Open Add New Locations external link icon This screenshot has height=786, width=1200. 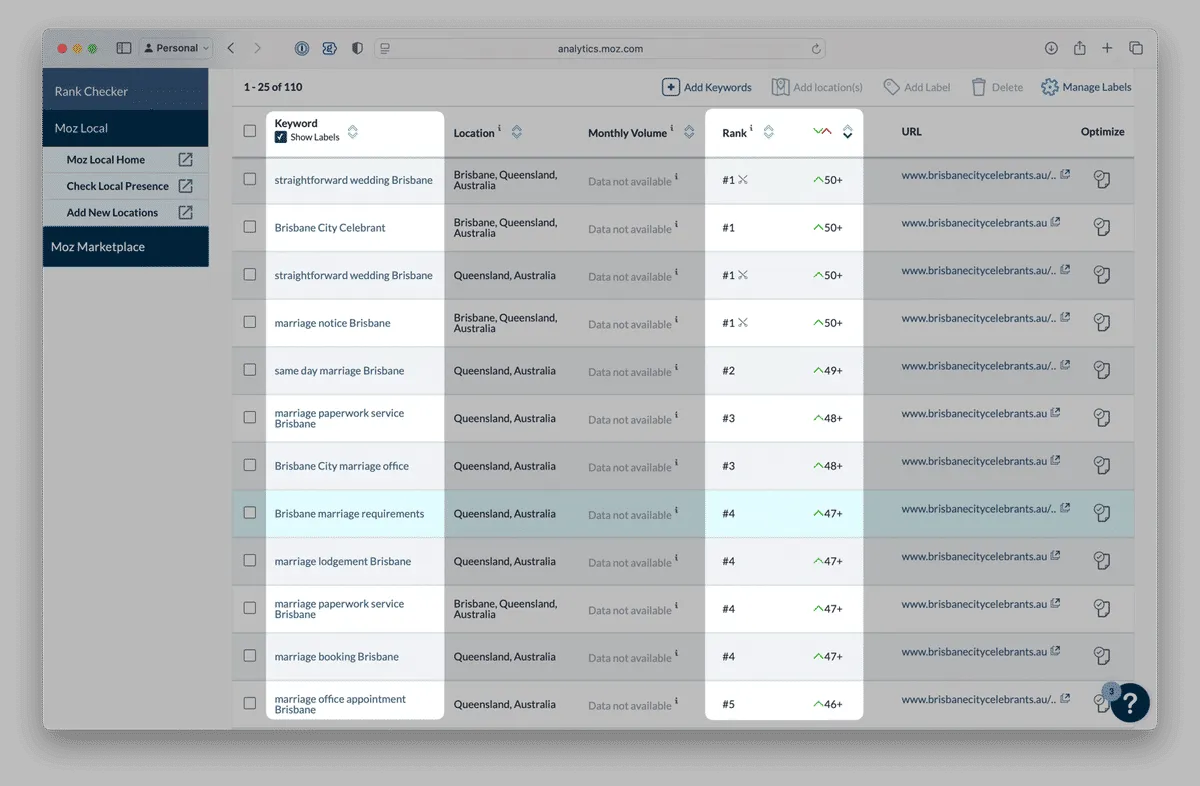186,212
